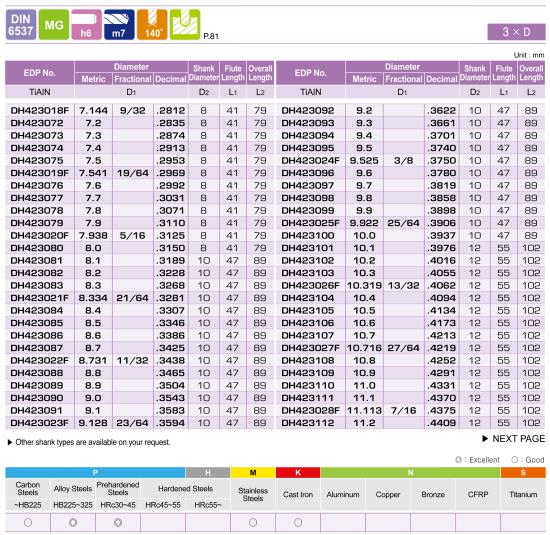Image resolution: width=550 pixels, height=535 pixels.
Task: Click the left EDP No. column header
Action: click(40, 73)
